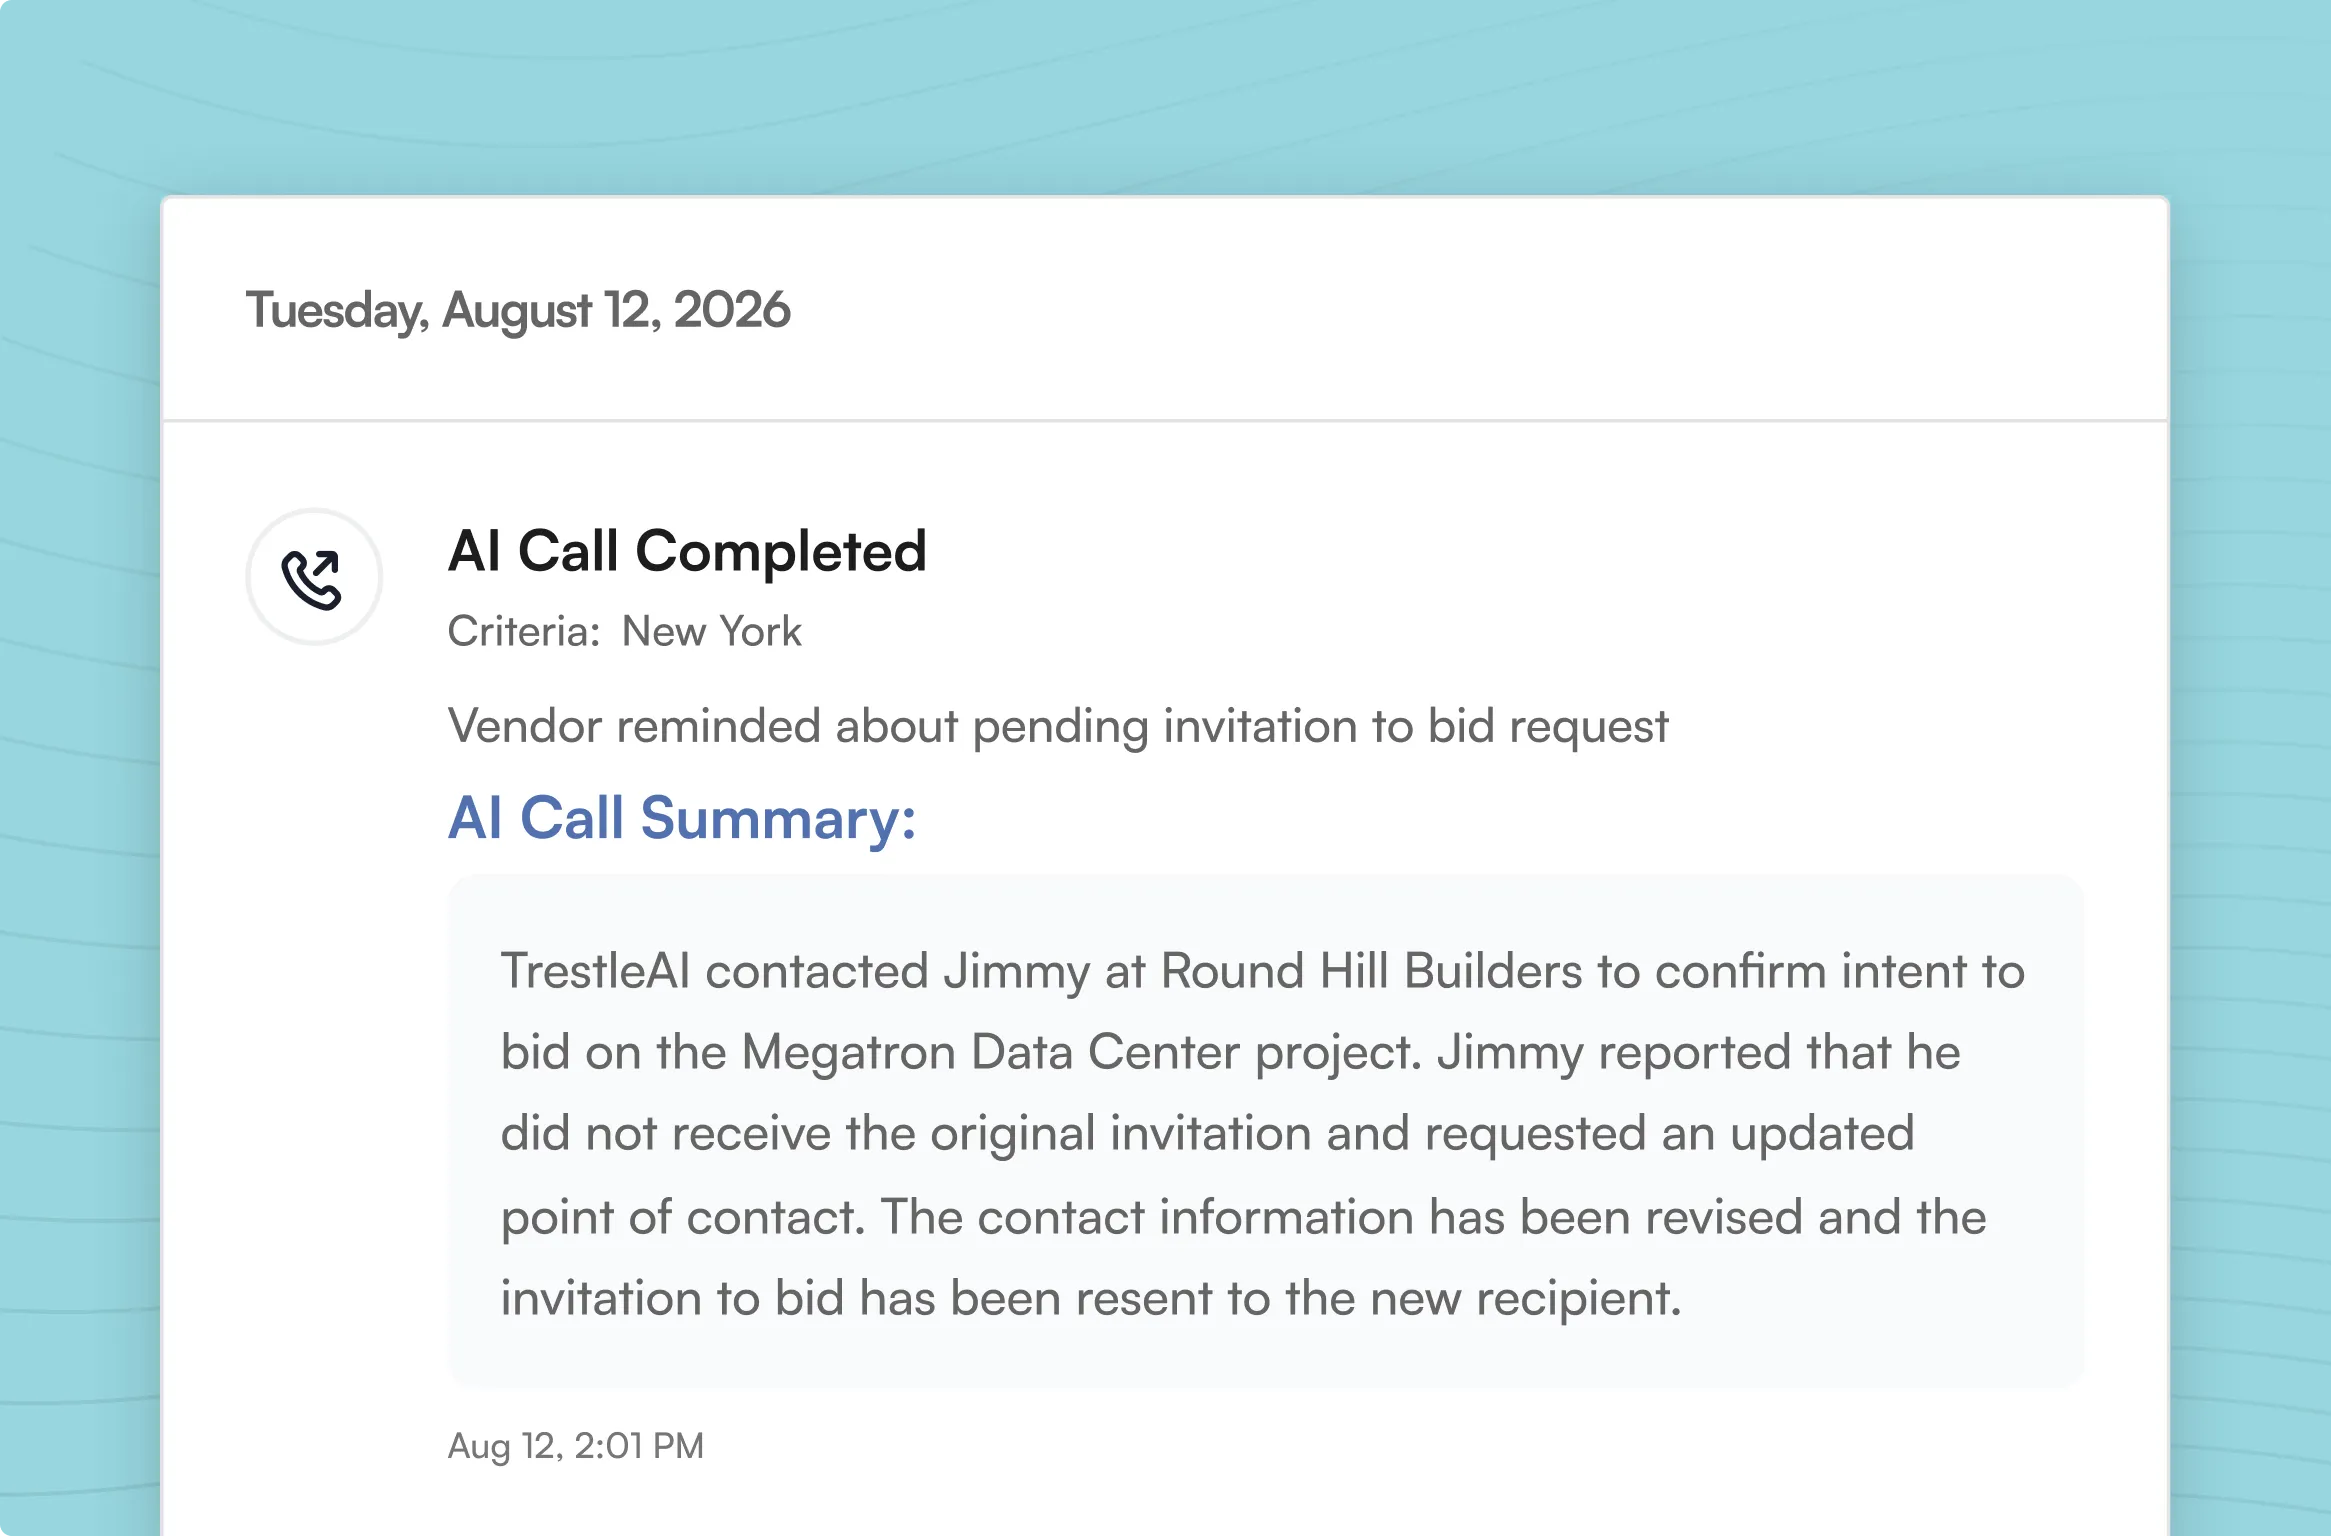2331x1536 pixels.
Task: Click the Aug 12, 2:01 PM timestamp
Action: (575, 1446)
